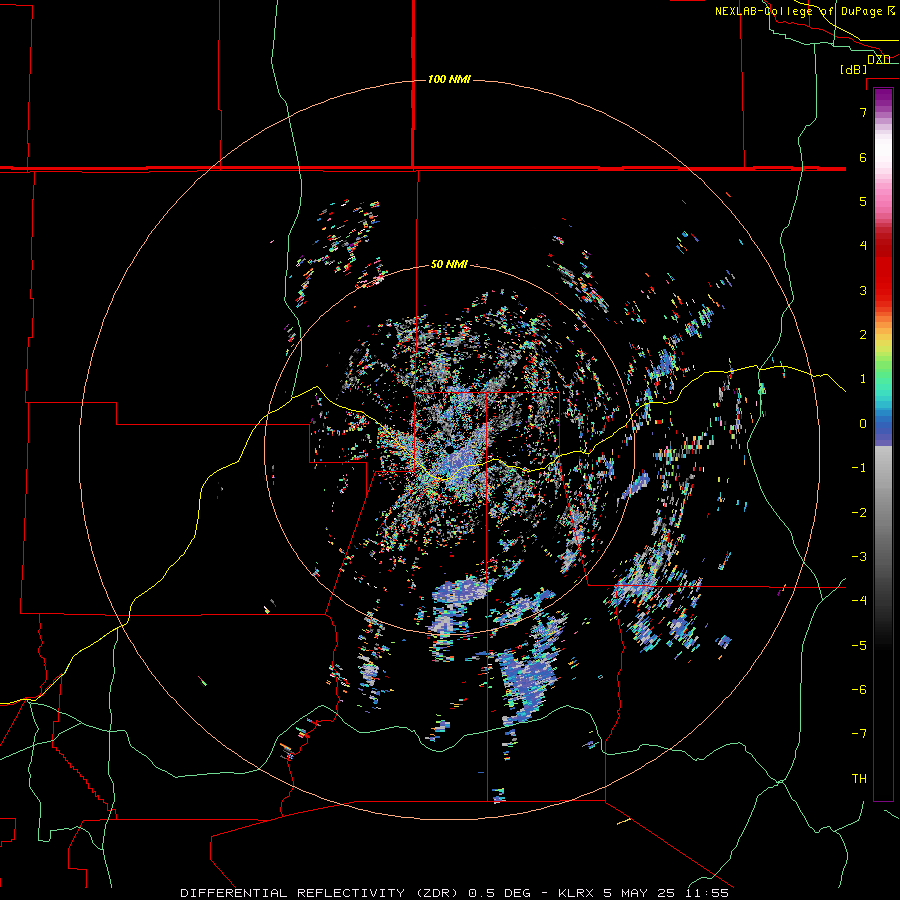
Task: Click the -5 value on color scale
Action: click(x=859, y=645)
